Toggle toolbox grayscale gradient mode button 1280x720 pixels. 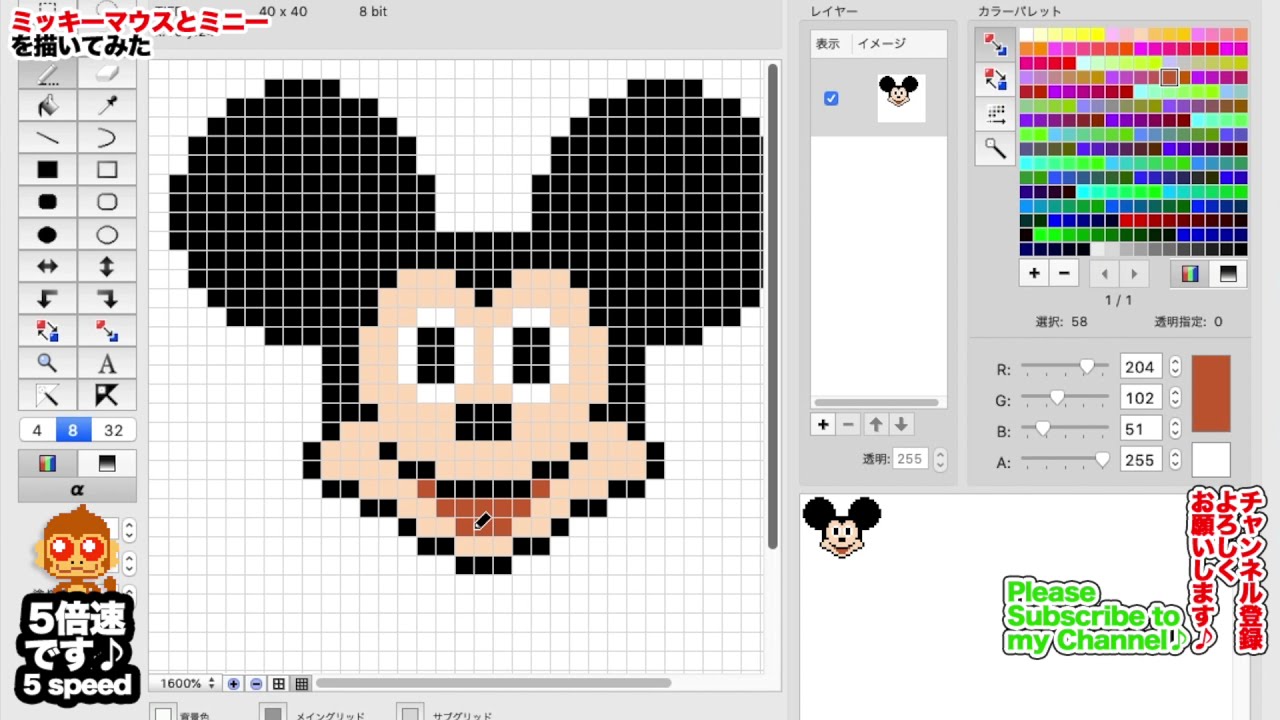coord(107,463)
